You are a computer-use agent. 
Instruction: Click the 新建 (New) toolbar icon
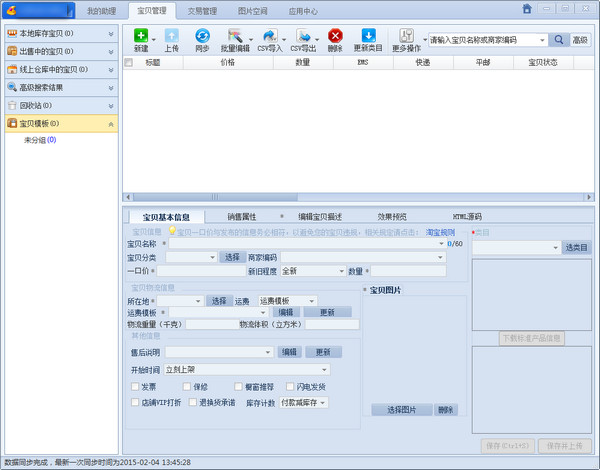(139, 37)
